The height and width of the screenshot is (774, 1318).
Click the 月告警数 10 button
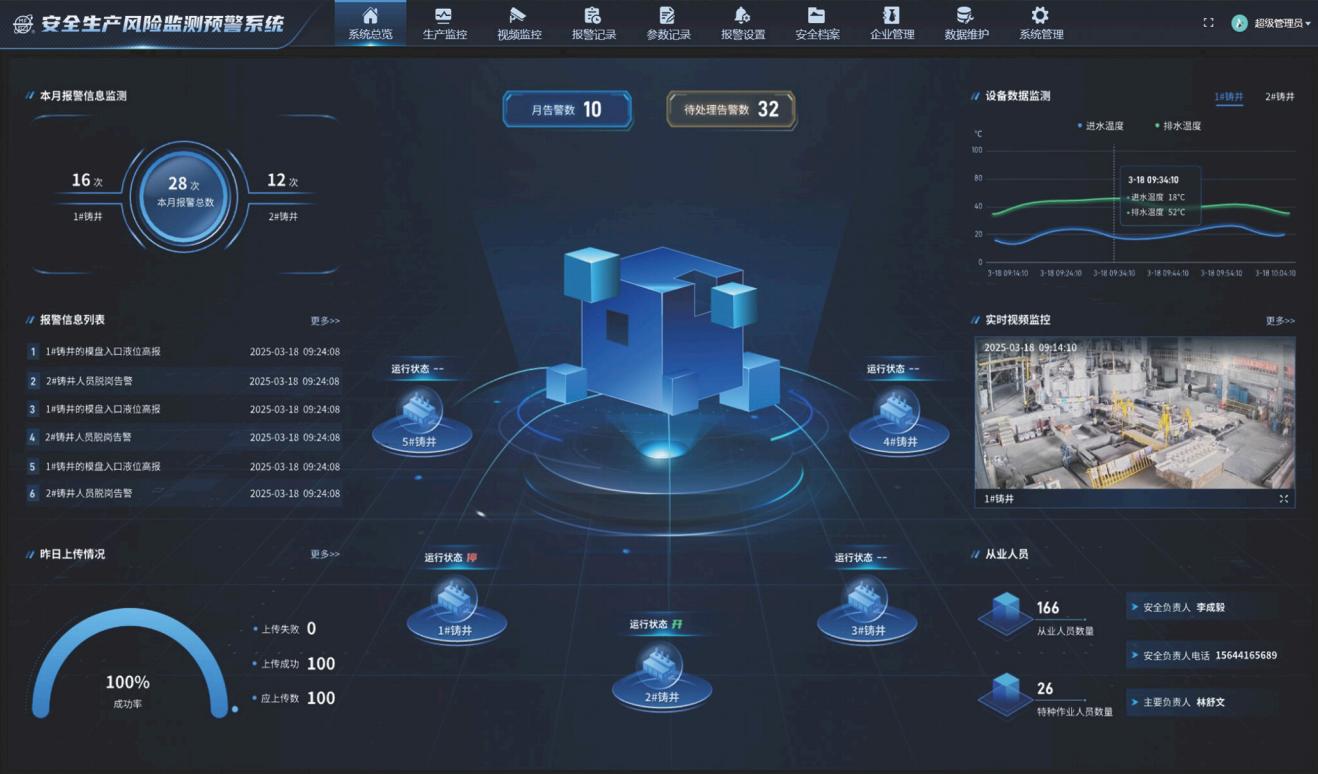567,110
